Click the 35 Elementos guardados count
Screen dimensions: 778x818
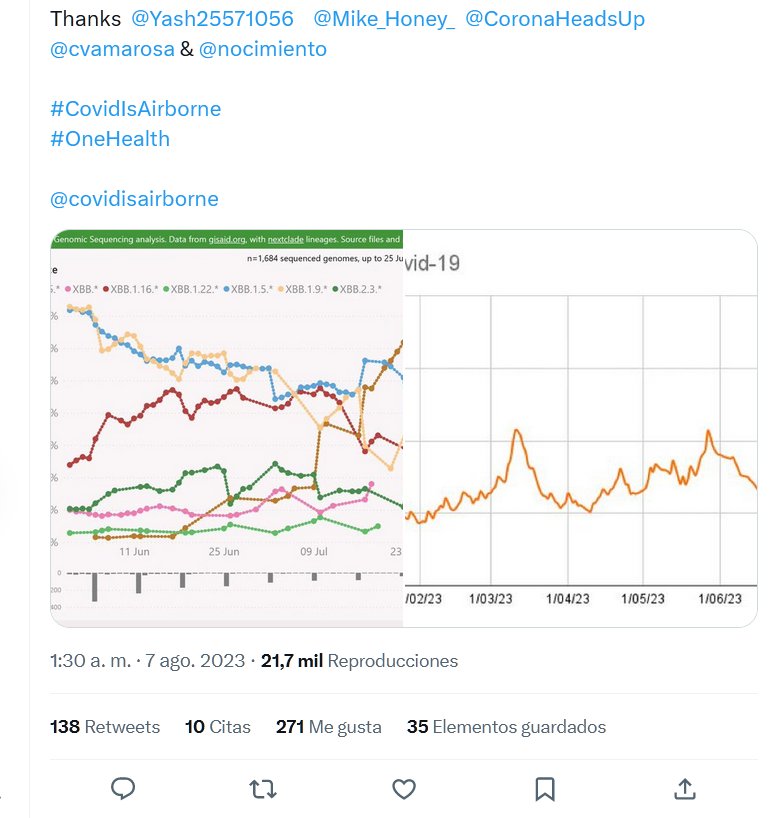point(506,727)
